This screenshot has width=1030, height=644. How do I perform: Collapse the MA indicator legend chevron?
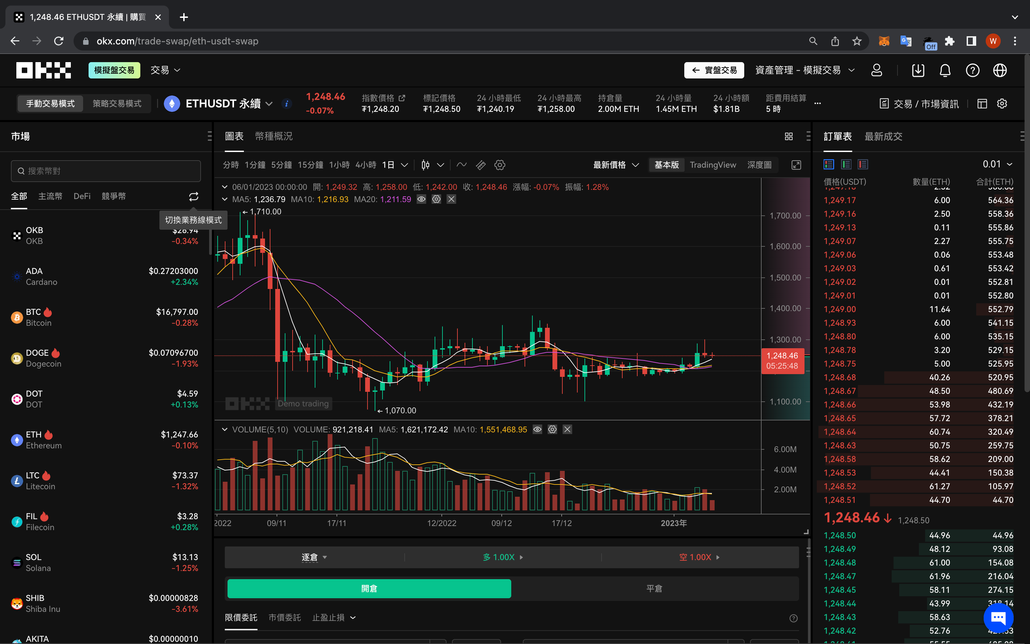(225, 199)
